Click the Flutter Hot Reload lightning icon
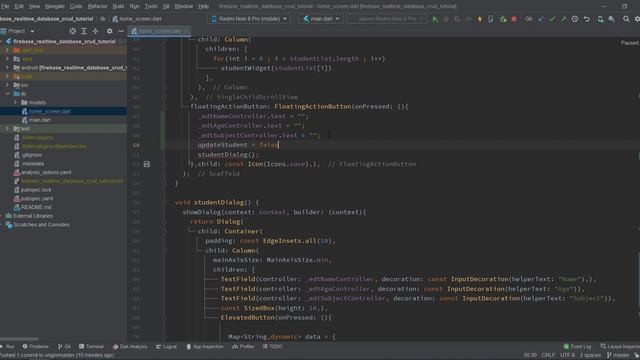Image resolution: width=640 pixels, height=360 pixels. [x=480, y=19]
